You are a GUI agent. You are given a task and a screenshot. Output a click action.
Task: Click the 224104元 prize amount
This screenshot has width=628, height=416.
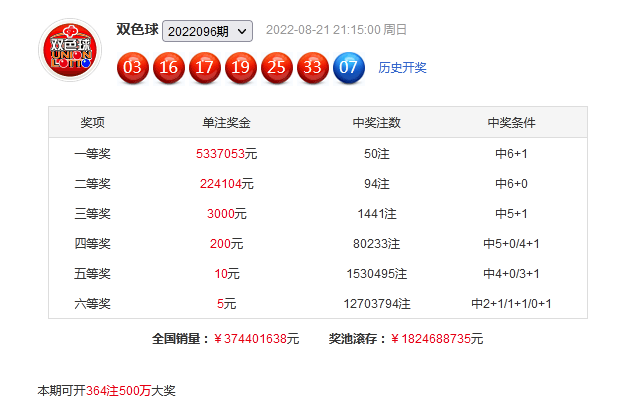[x=226, y=184]
